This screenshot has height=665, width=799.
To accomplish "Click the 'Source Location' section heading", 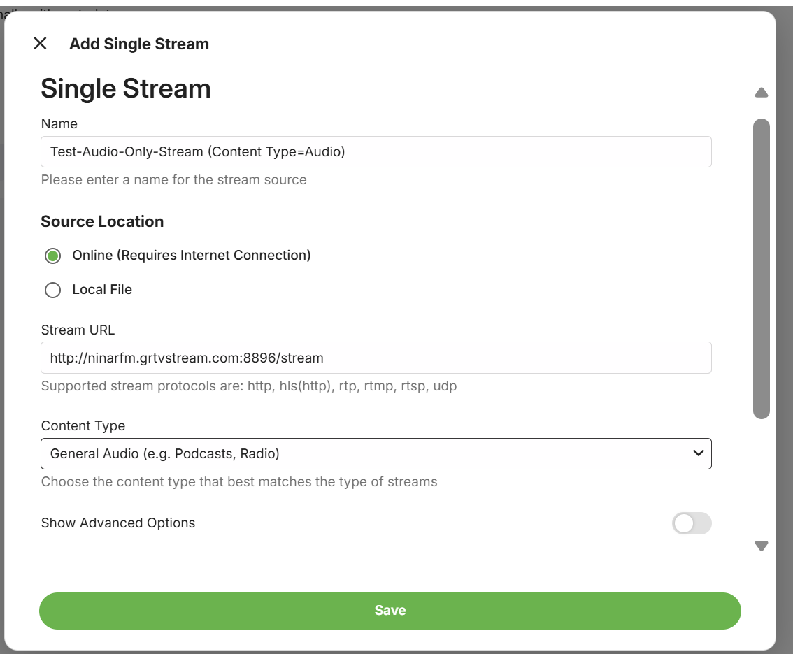I will (102, 222).
